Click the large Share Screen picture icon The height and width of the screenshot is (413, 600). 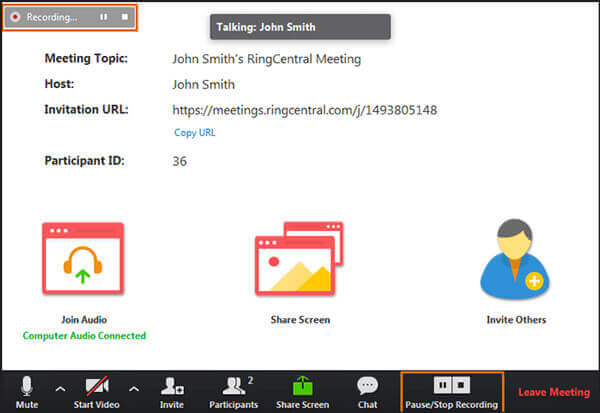(299, 259)
